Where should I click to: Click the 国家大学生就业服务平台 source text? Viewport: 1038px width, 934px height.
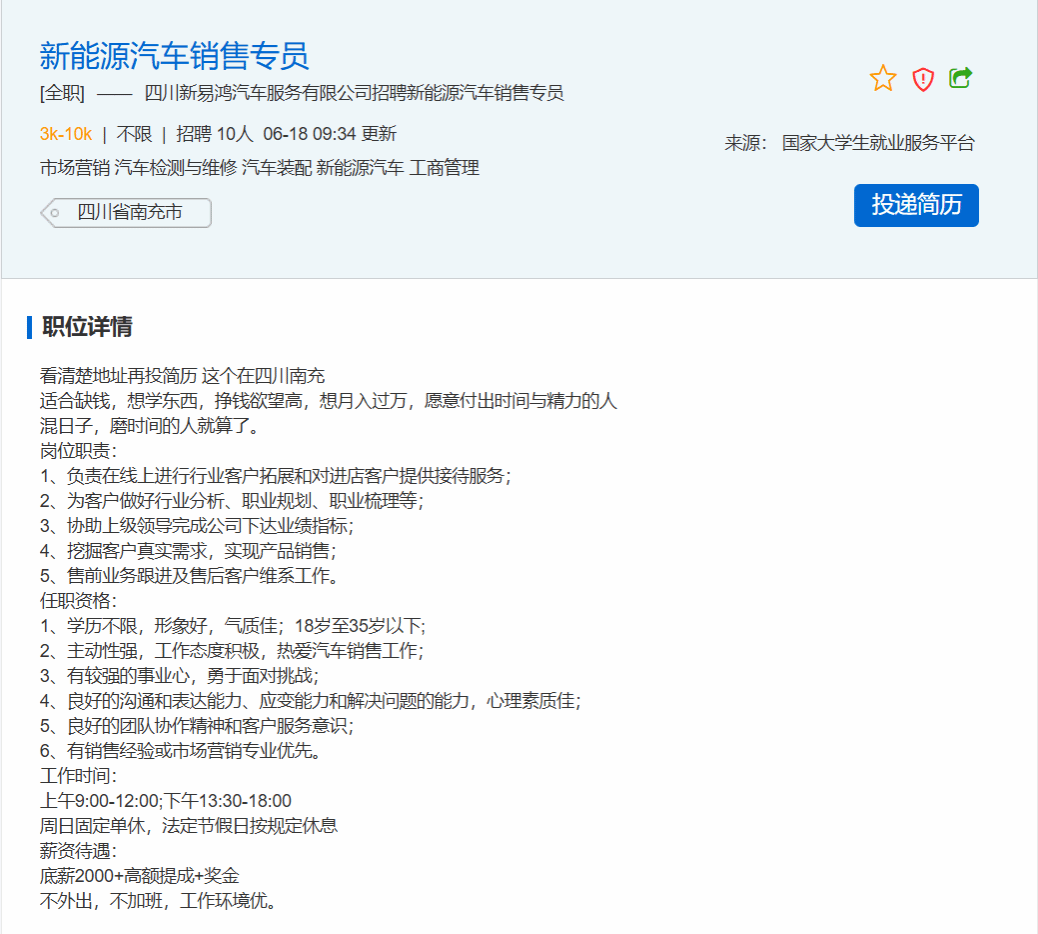878,143
